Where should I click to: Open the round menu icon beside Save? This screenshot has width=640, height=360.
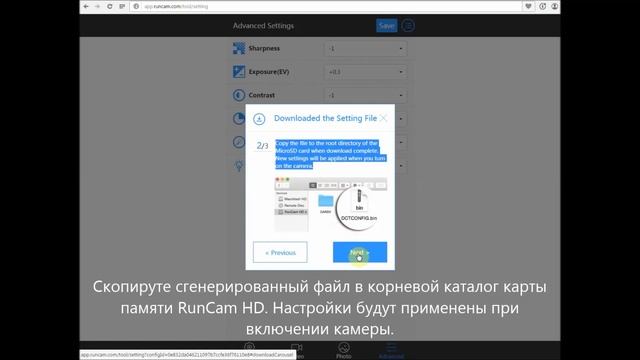point(408,26)
